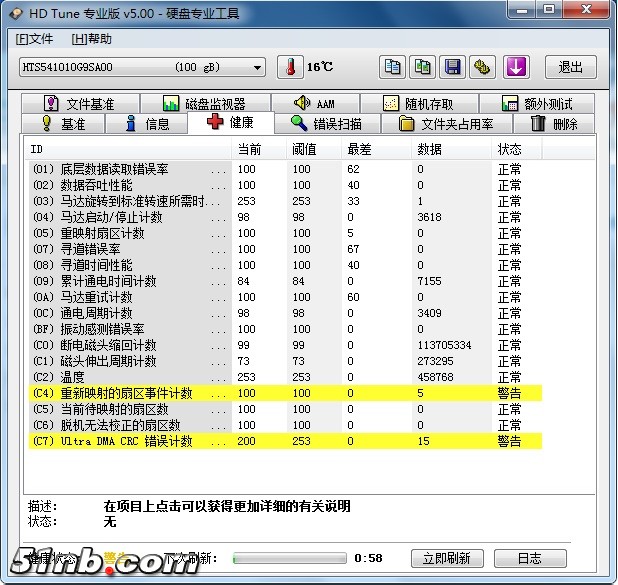Switch to the 磁盘监视器 tab
Image resolution: width=618 pixels, height=585 pixels.
203,104
